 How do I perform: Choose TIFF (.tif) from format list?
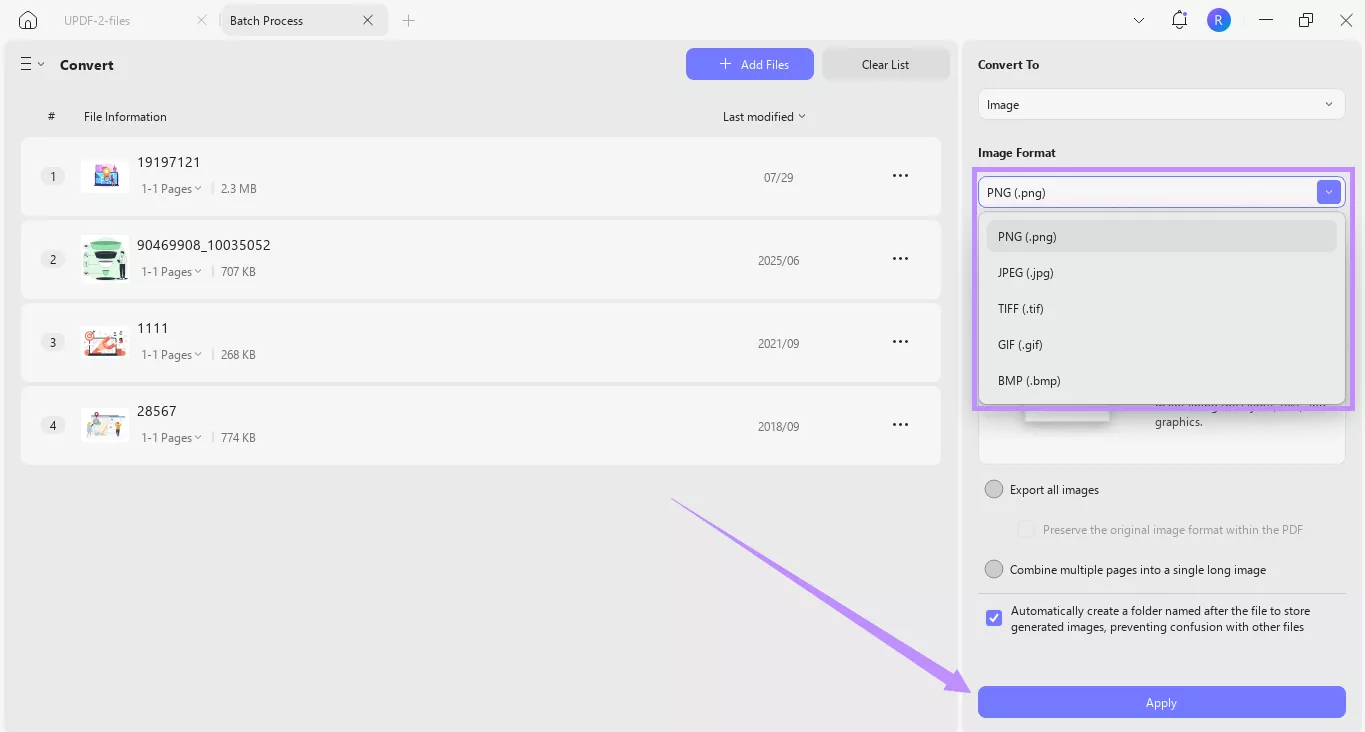click(x=1021, y=309)
